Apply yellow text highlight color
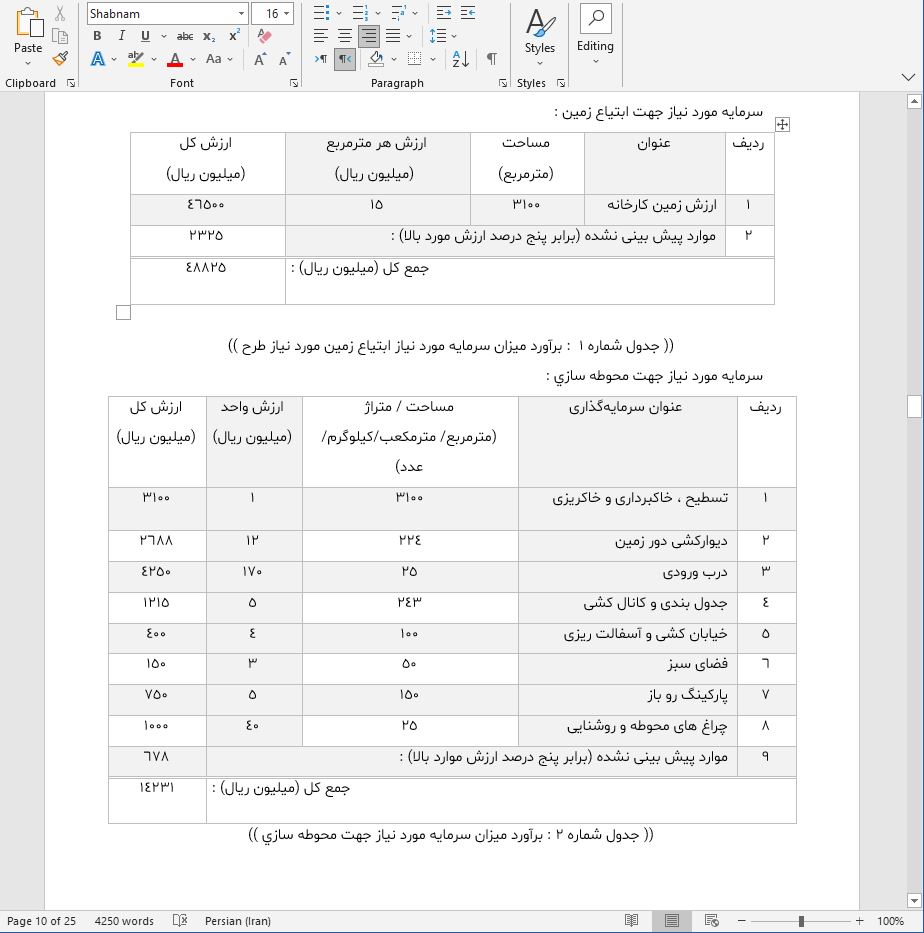The height and width of the screenshot is (933, 924). click(136, 59)
